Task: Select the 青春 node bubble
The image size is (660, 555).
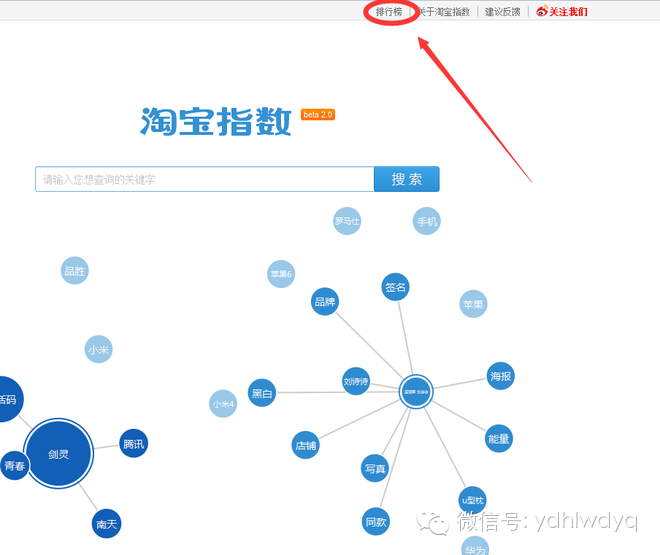Action: point(14,465)
